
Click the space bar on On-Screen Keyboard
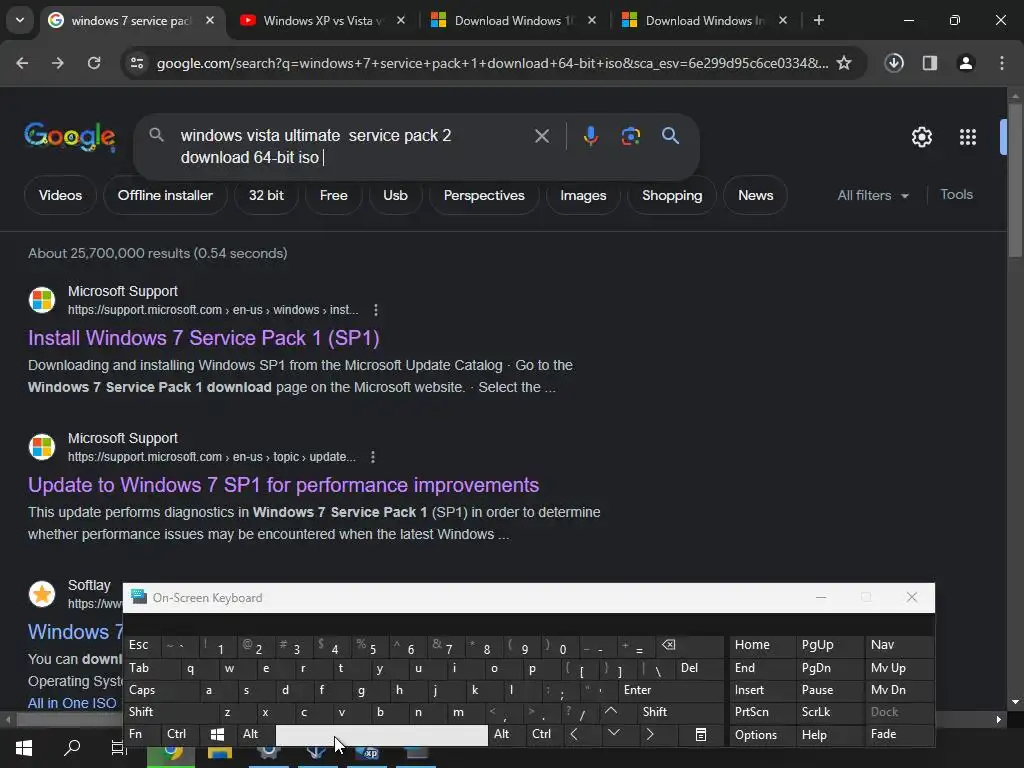click(381, 735)
